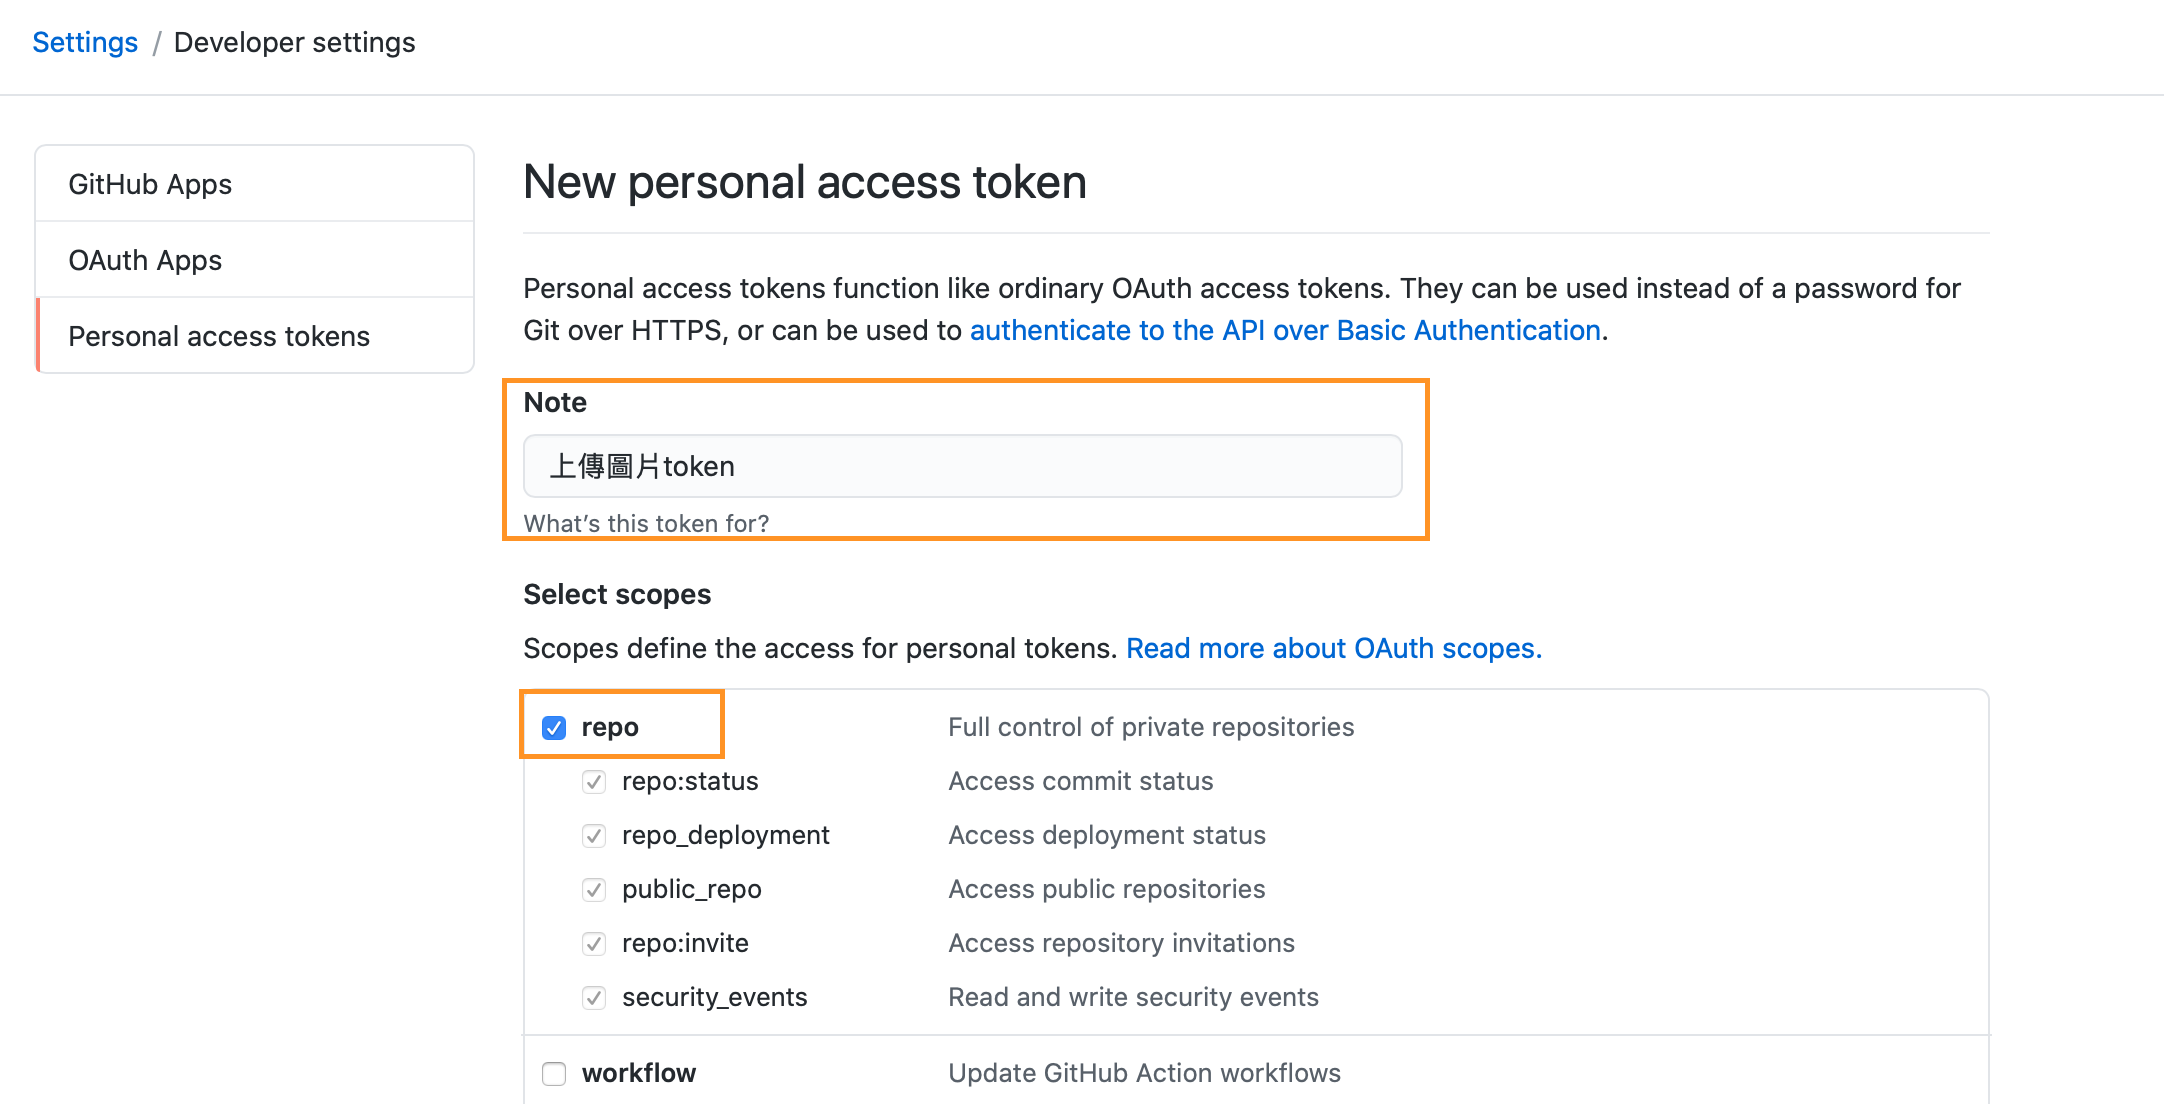Click the security_events scope label

714,997
